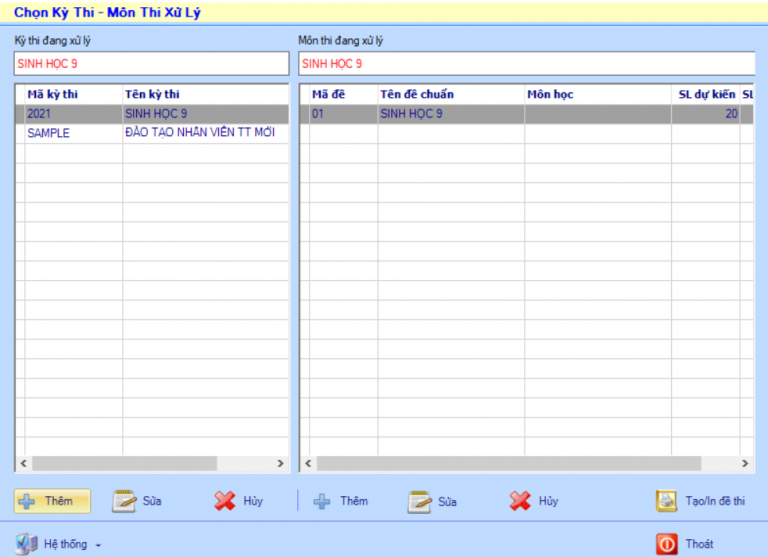Click the Kỳ thi đang xử lý text field
The width and height of the screenshot is (768, 557).
point(150,64)
